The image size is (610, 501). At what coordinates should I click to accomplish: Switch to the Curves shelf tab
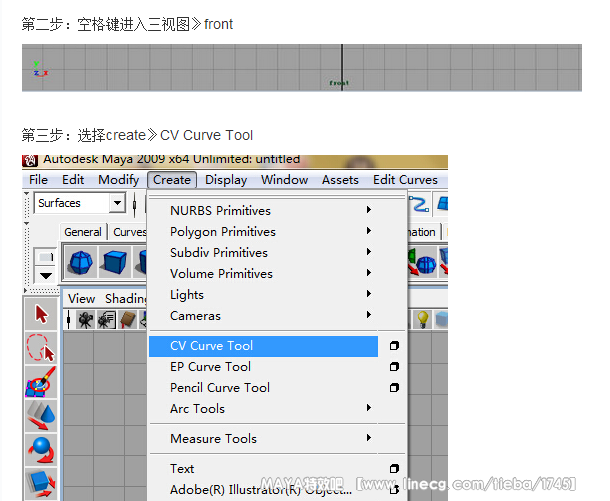[x=129, y=232]
